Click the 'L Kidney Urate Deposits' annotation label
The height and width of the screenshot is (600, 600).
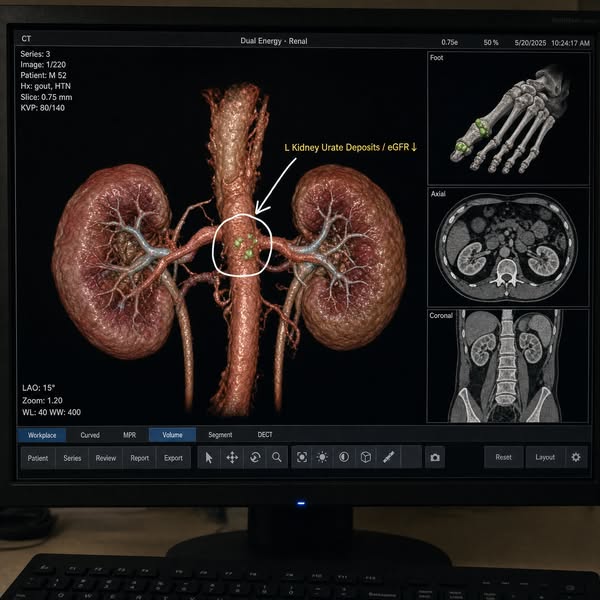(332, 147)
